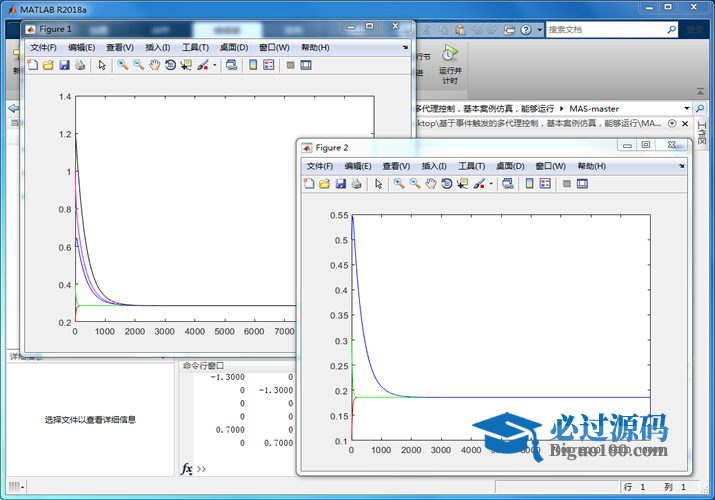Insert Legend in Figure 2
715x500 pixels.
point(545,184)
